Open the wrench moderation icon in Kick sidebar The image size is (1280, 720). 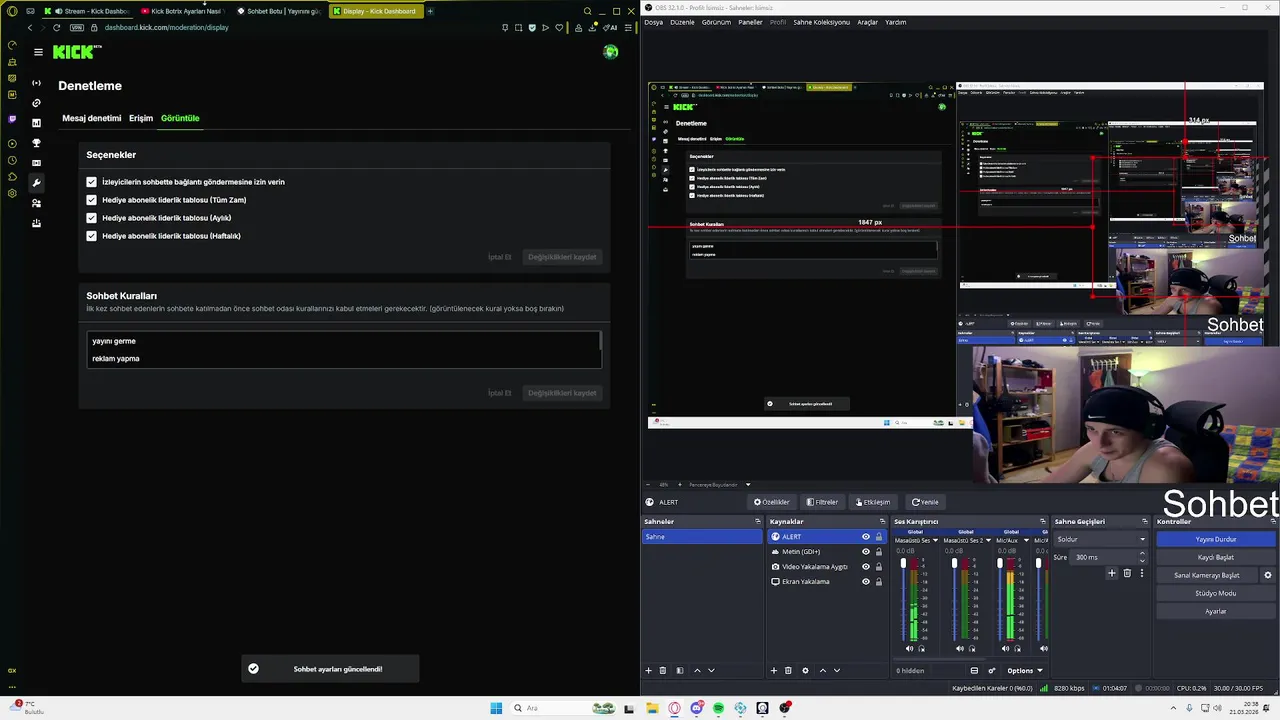pyautogui.click(x=37, y=183)
